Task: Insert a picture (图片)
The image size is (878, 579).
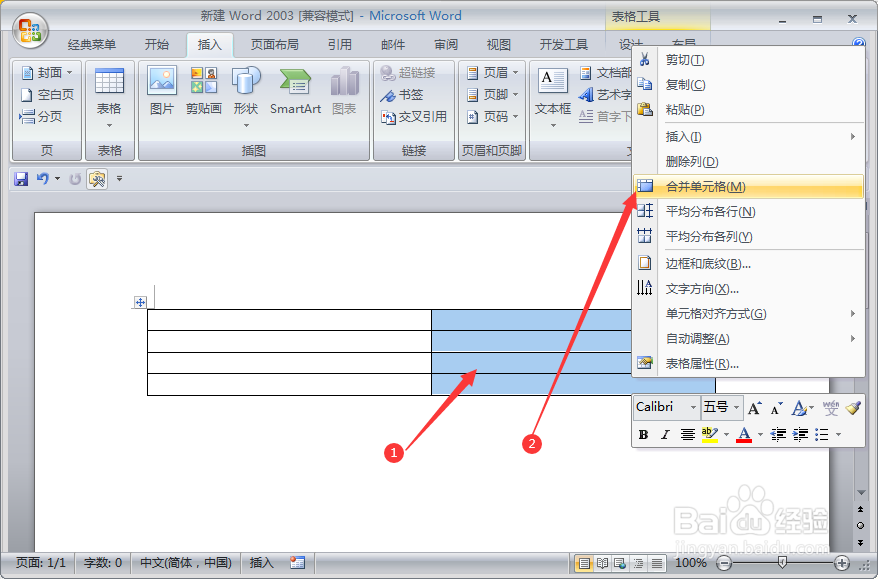Action: click(162, 91)
